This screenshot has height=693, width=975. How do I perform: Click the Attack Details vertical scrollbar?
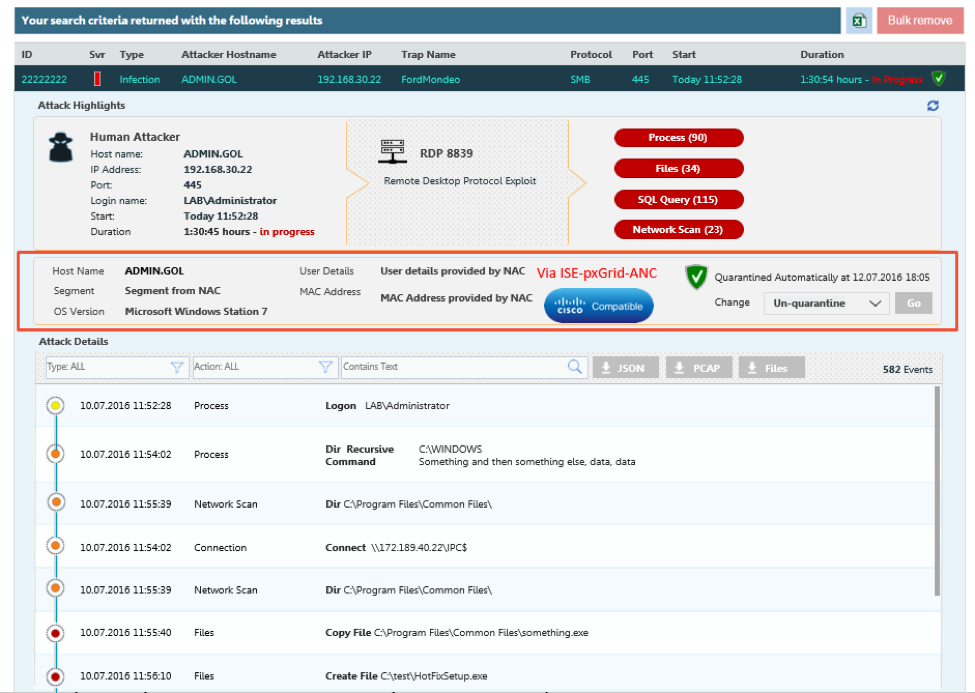pos(937,490)
